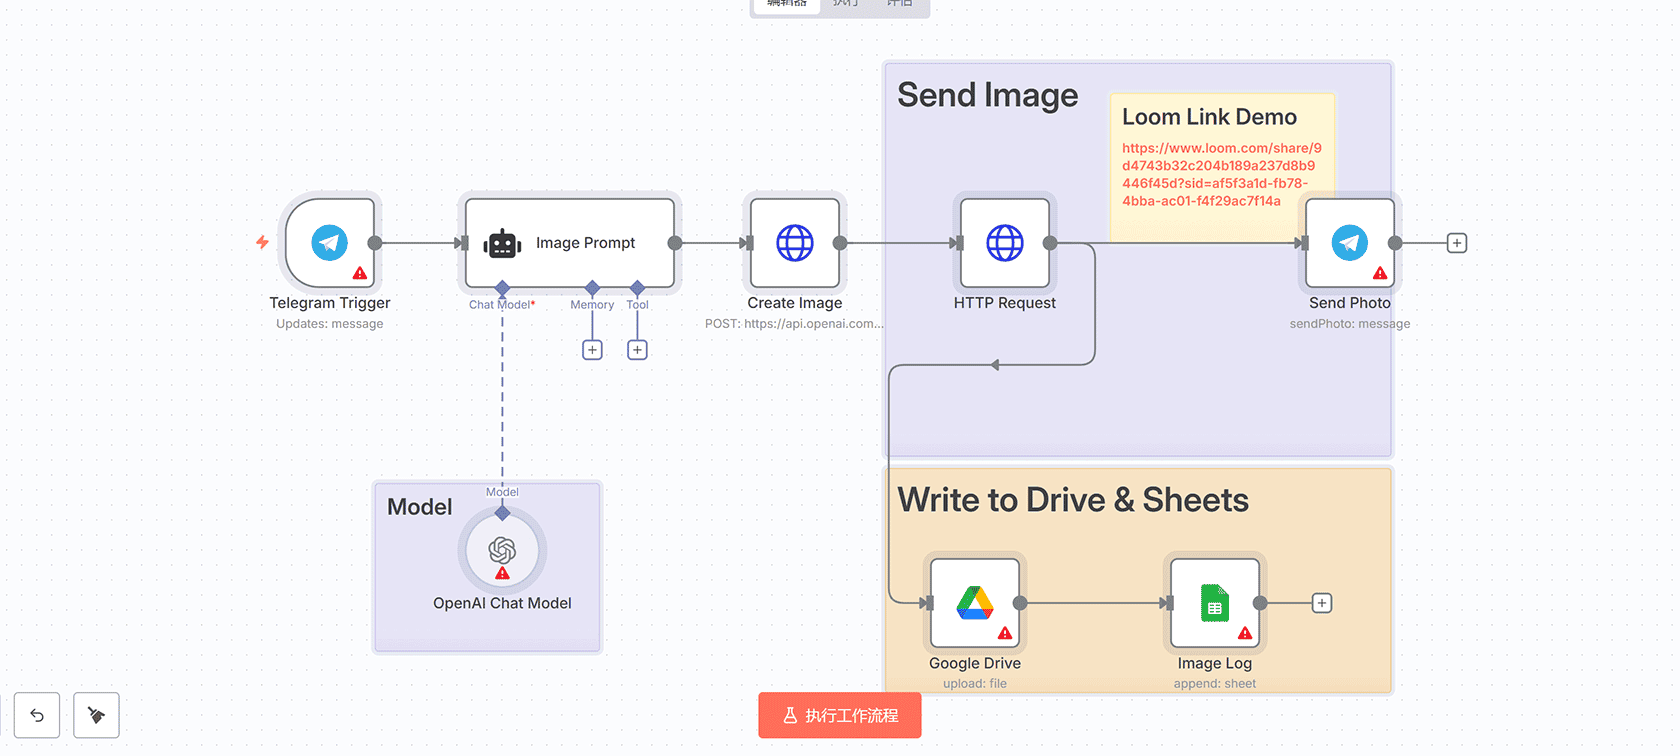Screen dimensions: 1680x756
Task: Open the Loom share link in sticky note
Action: click(1220, 174)
